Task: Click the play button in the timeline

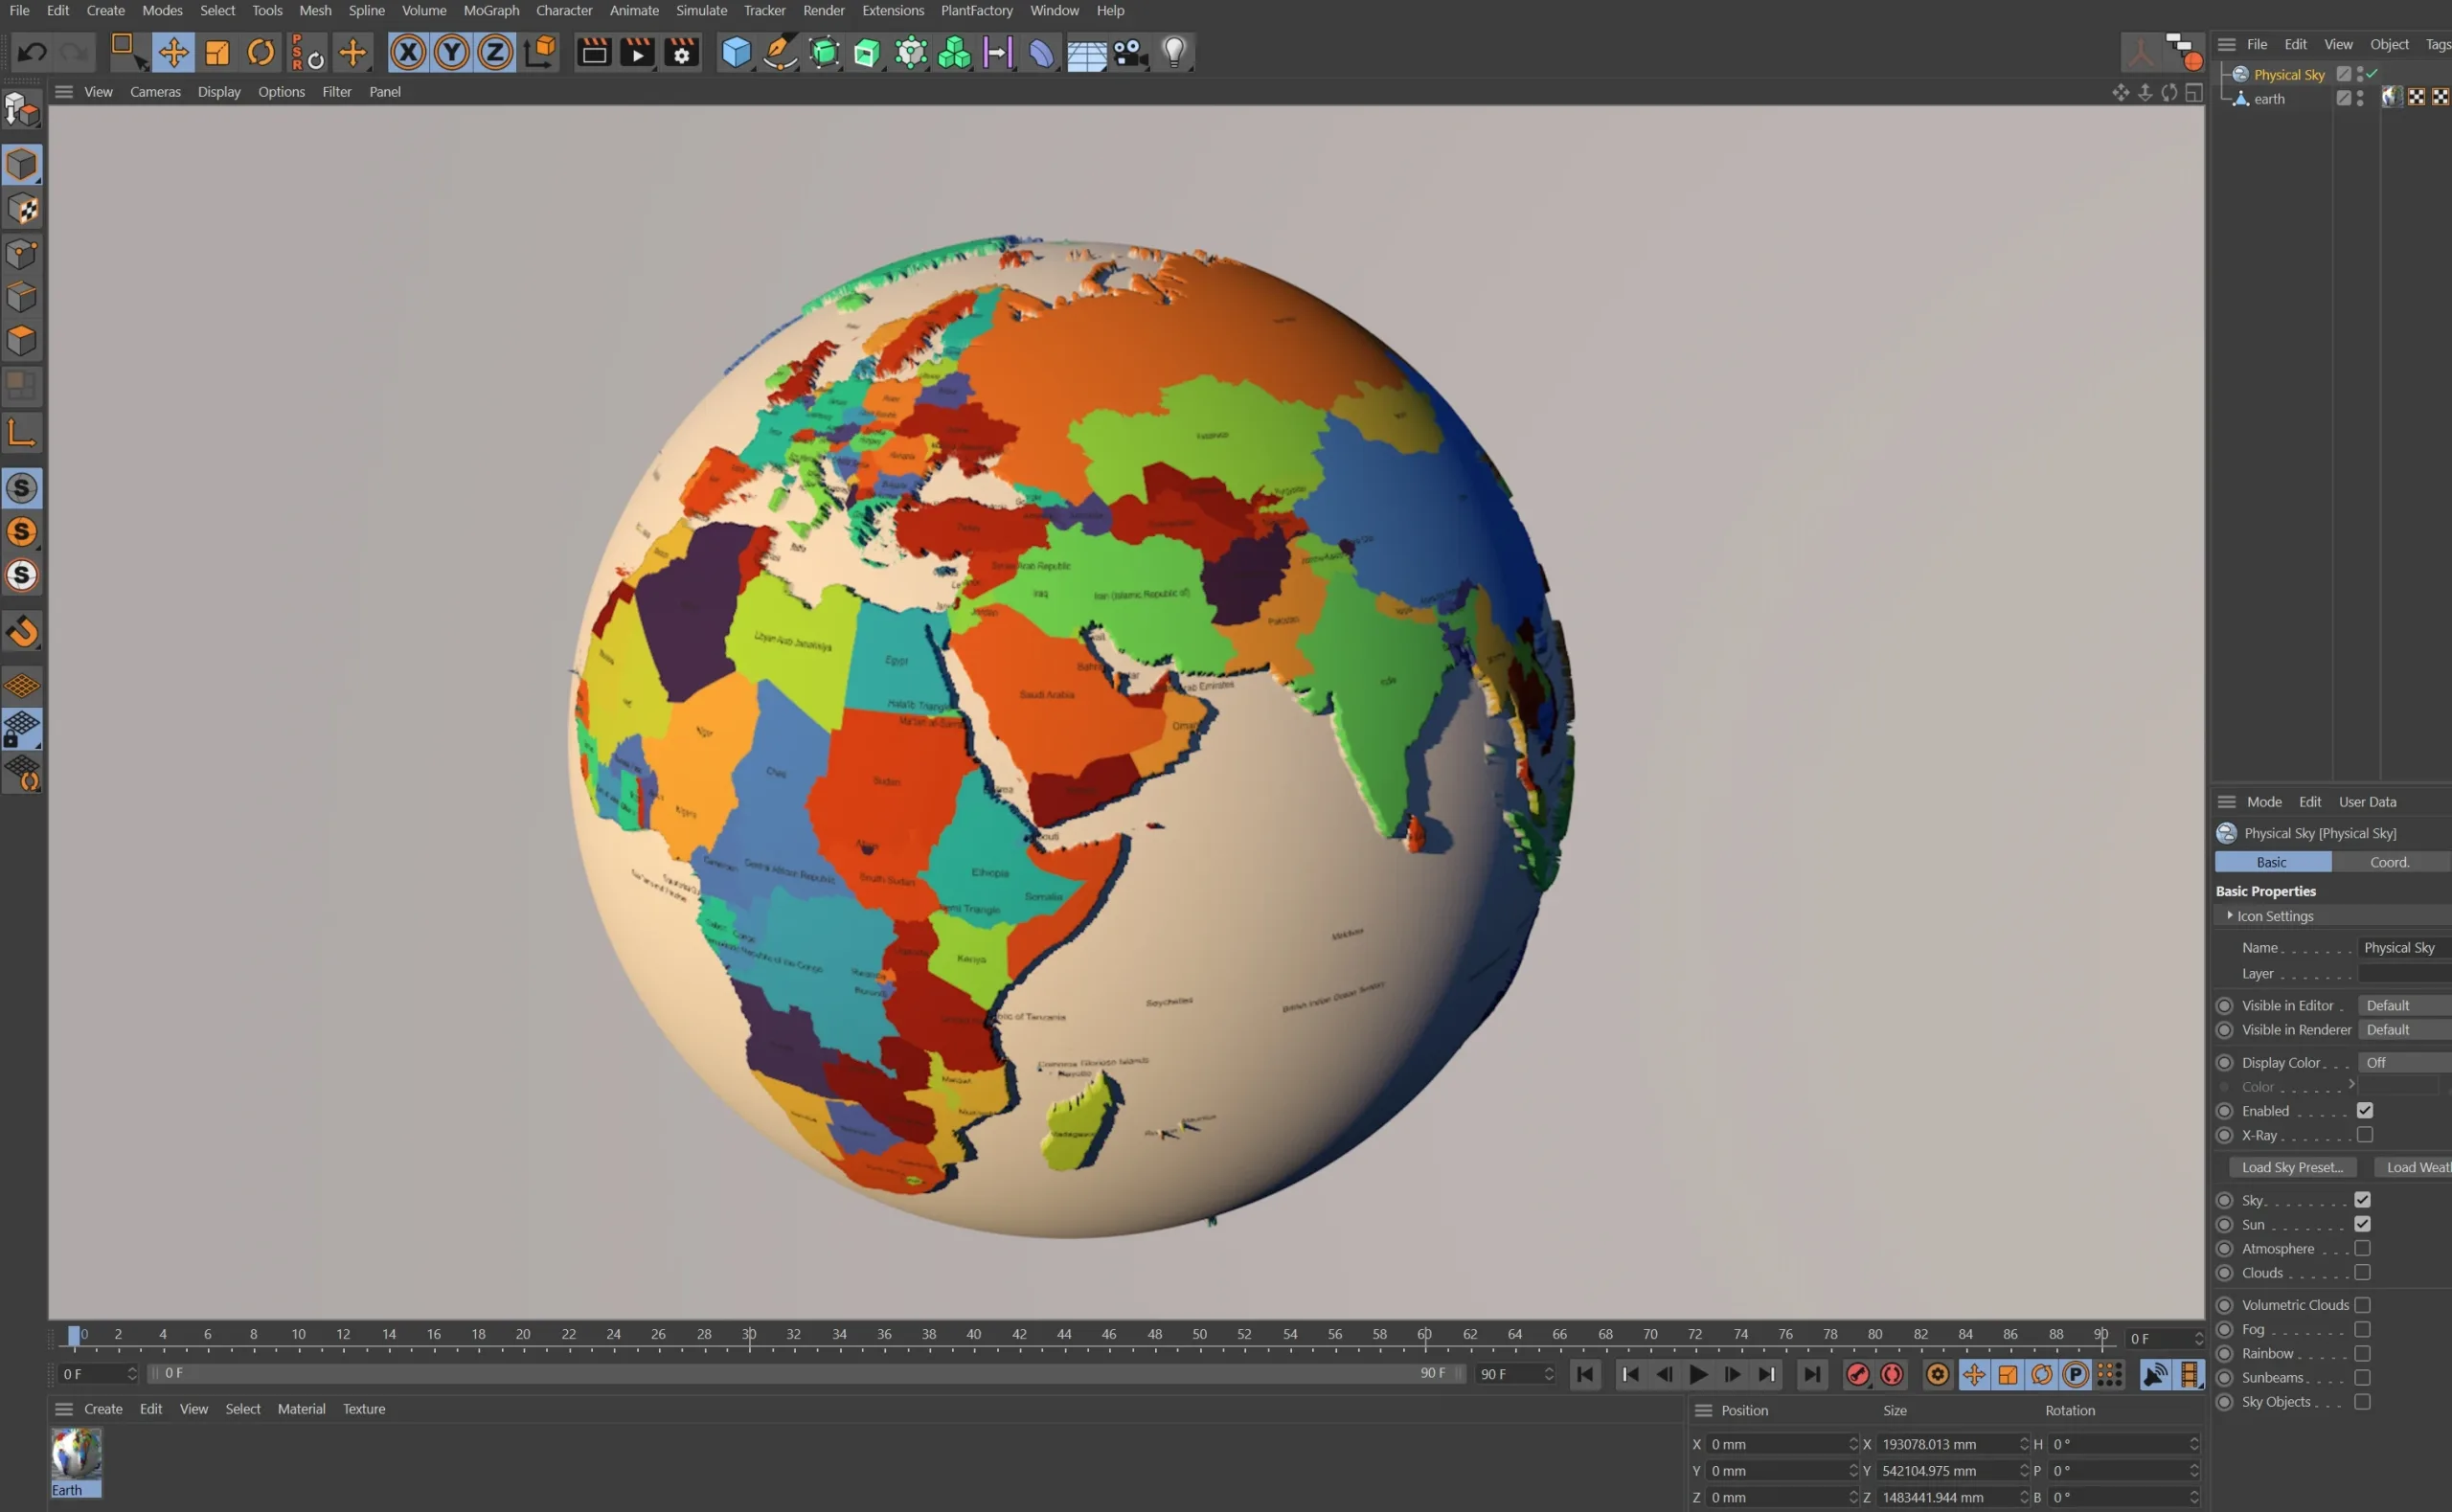Action: click(x=1697, y=1374)
